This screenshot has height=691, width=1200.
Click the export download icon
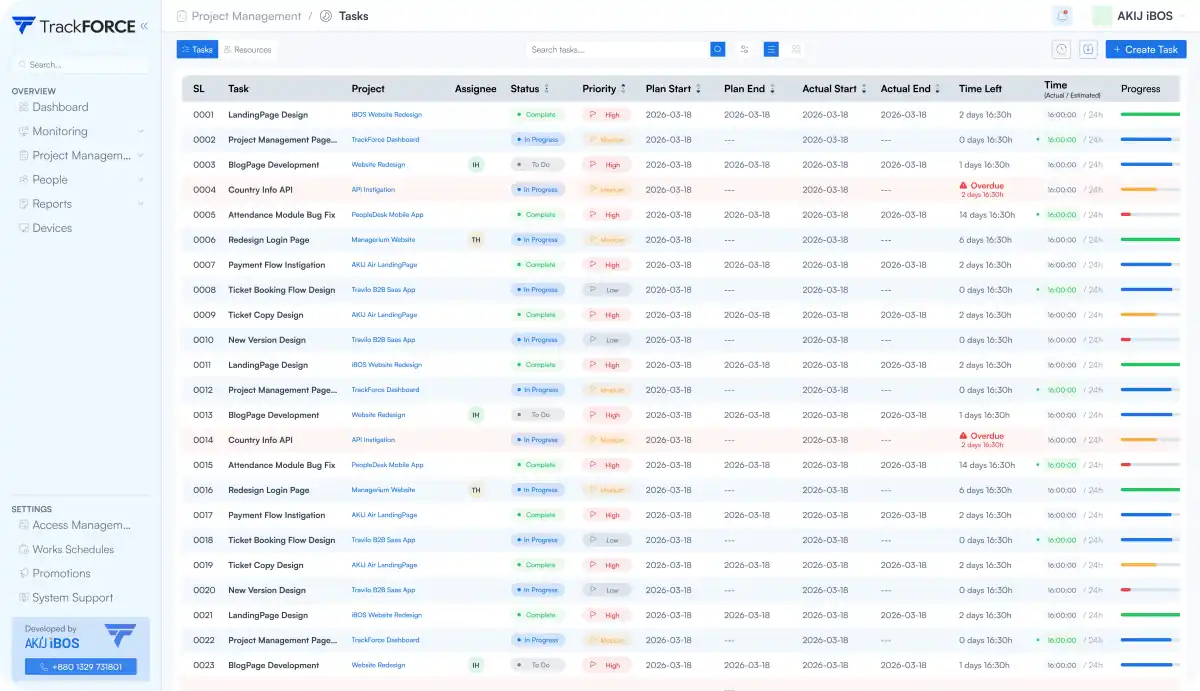tap(1089, 49)
